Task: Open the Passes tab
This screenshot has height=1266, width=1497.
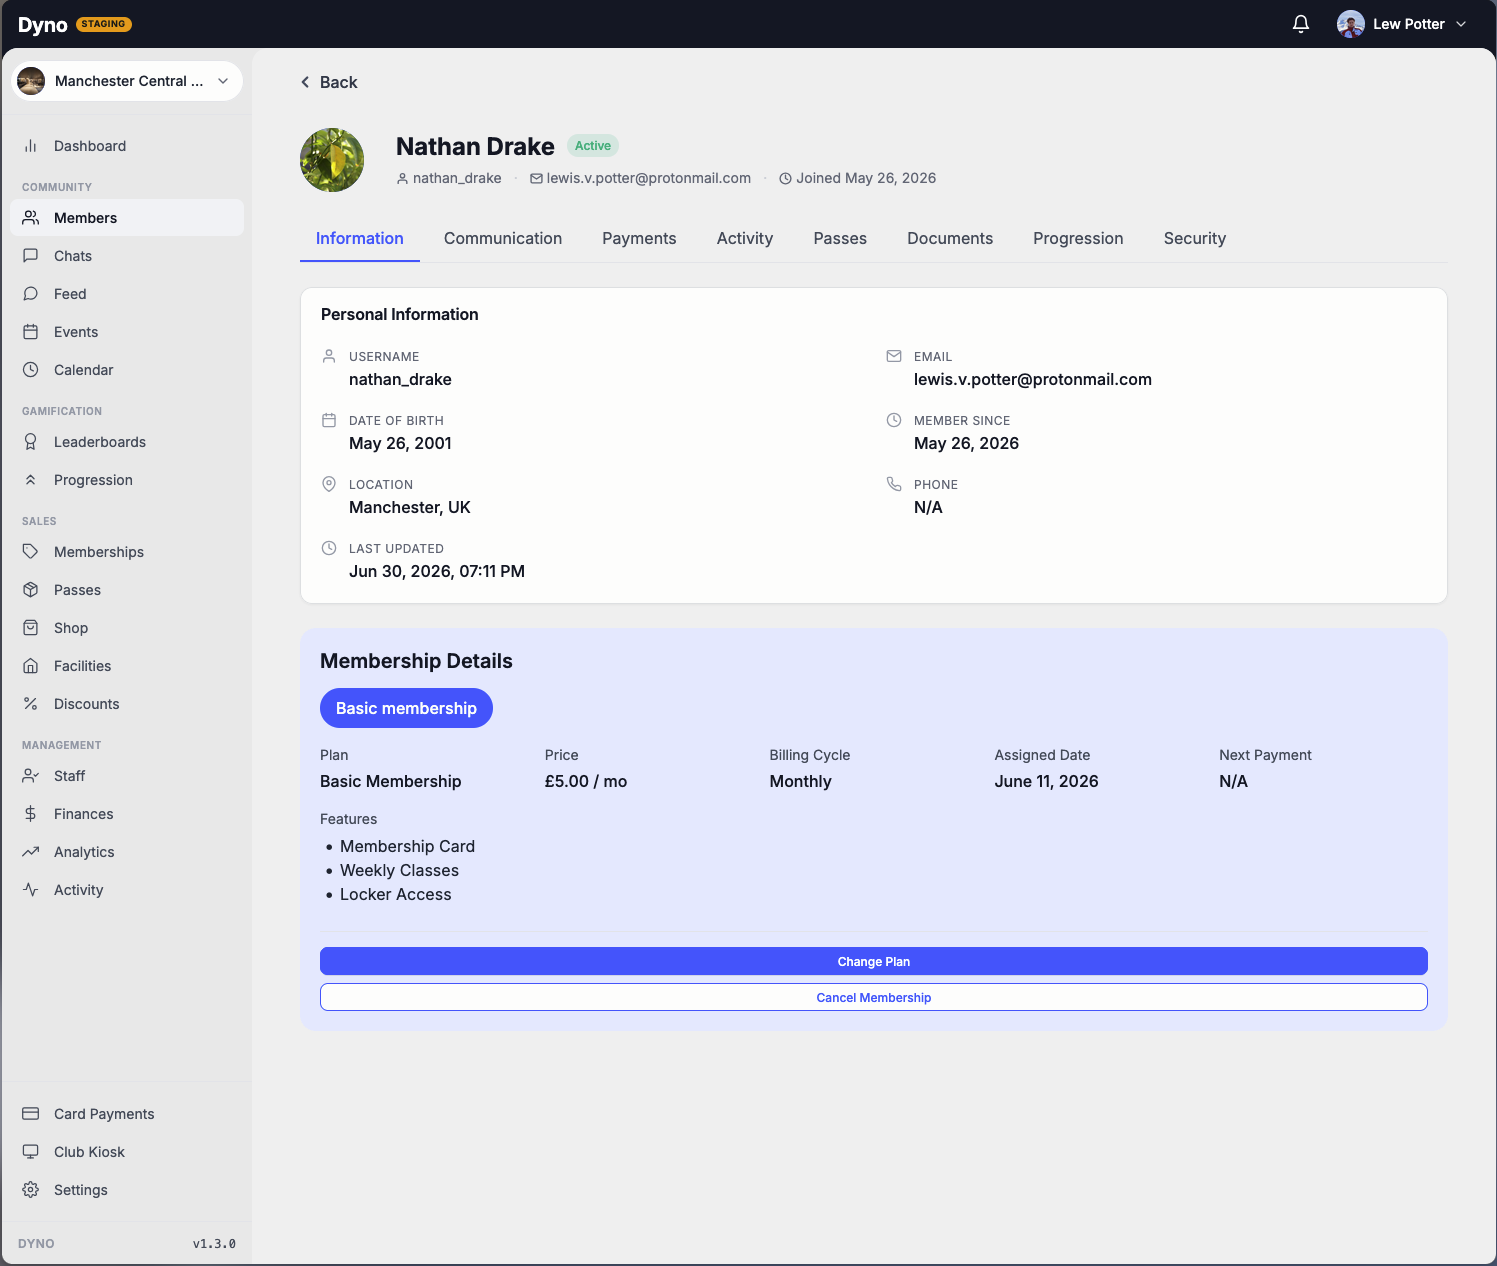Action: pyautogui.click(x=840, y=238)
